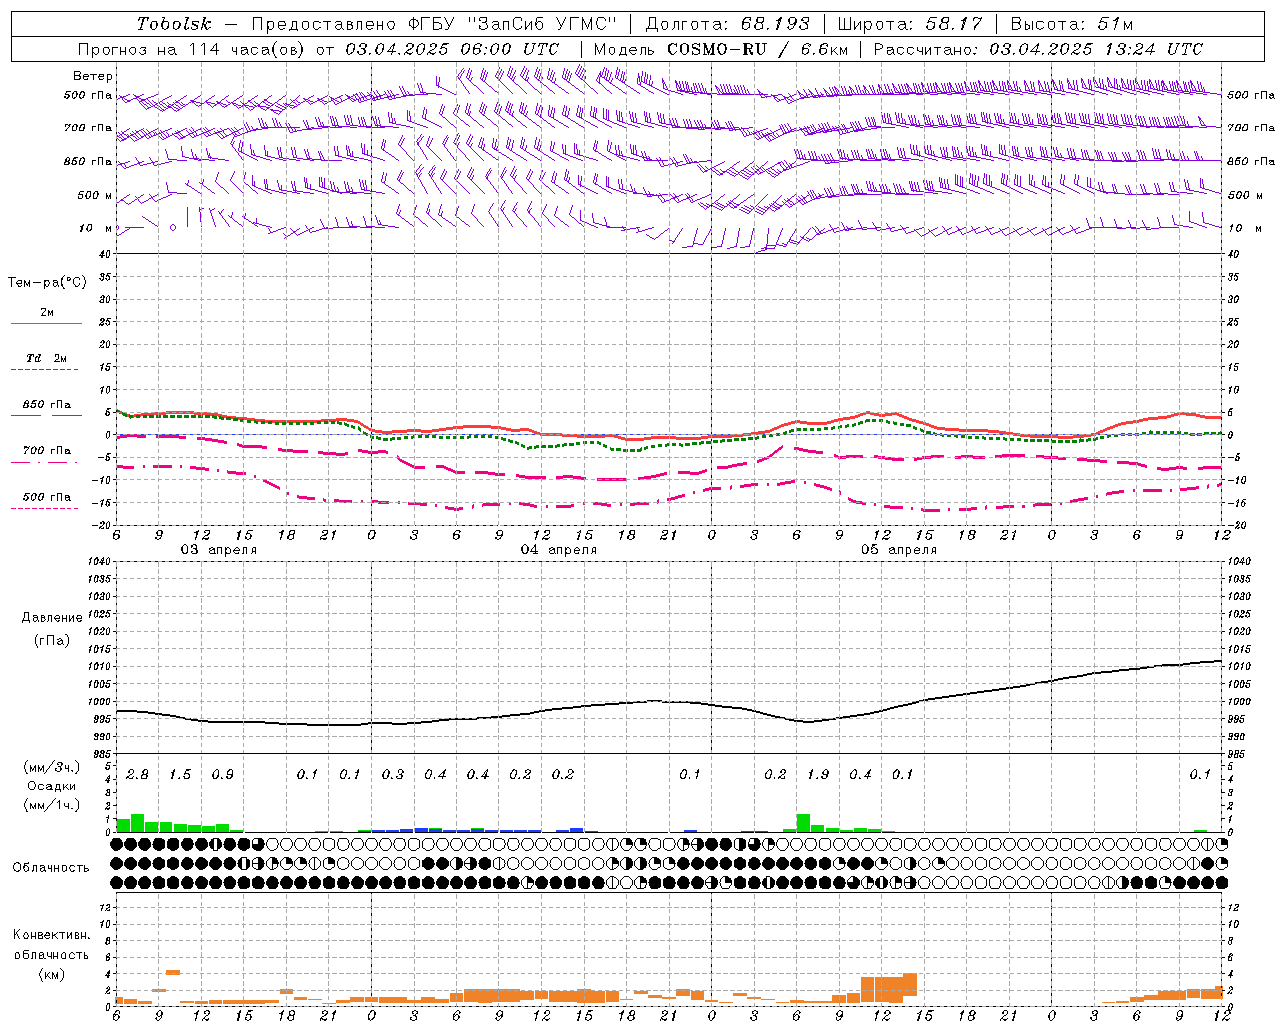Click the station name "Tobolsk" in the header
The width and height of the screenshot is (1280, 1024).
point(175,24)
